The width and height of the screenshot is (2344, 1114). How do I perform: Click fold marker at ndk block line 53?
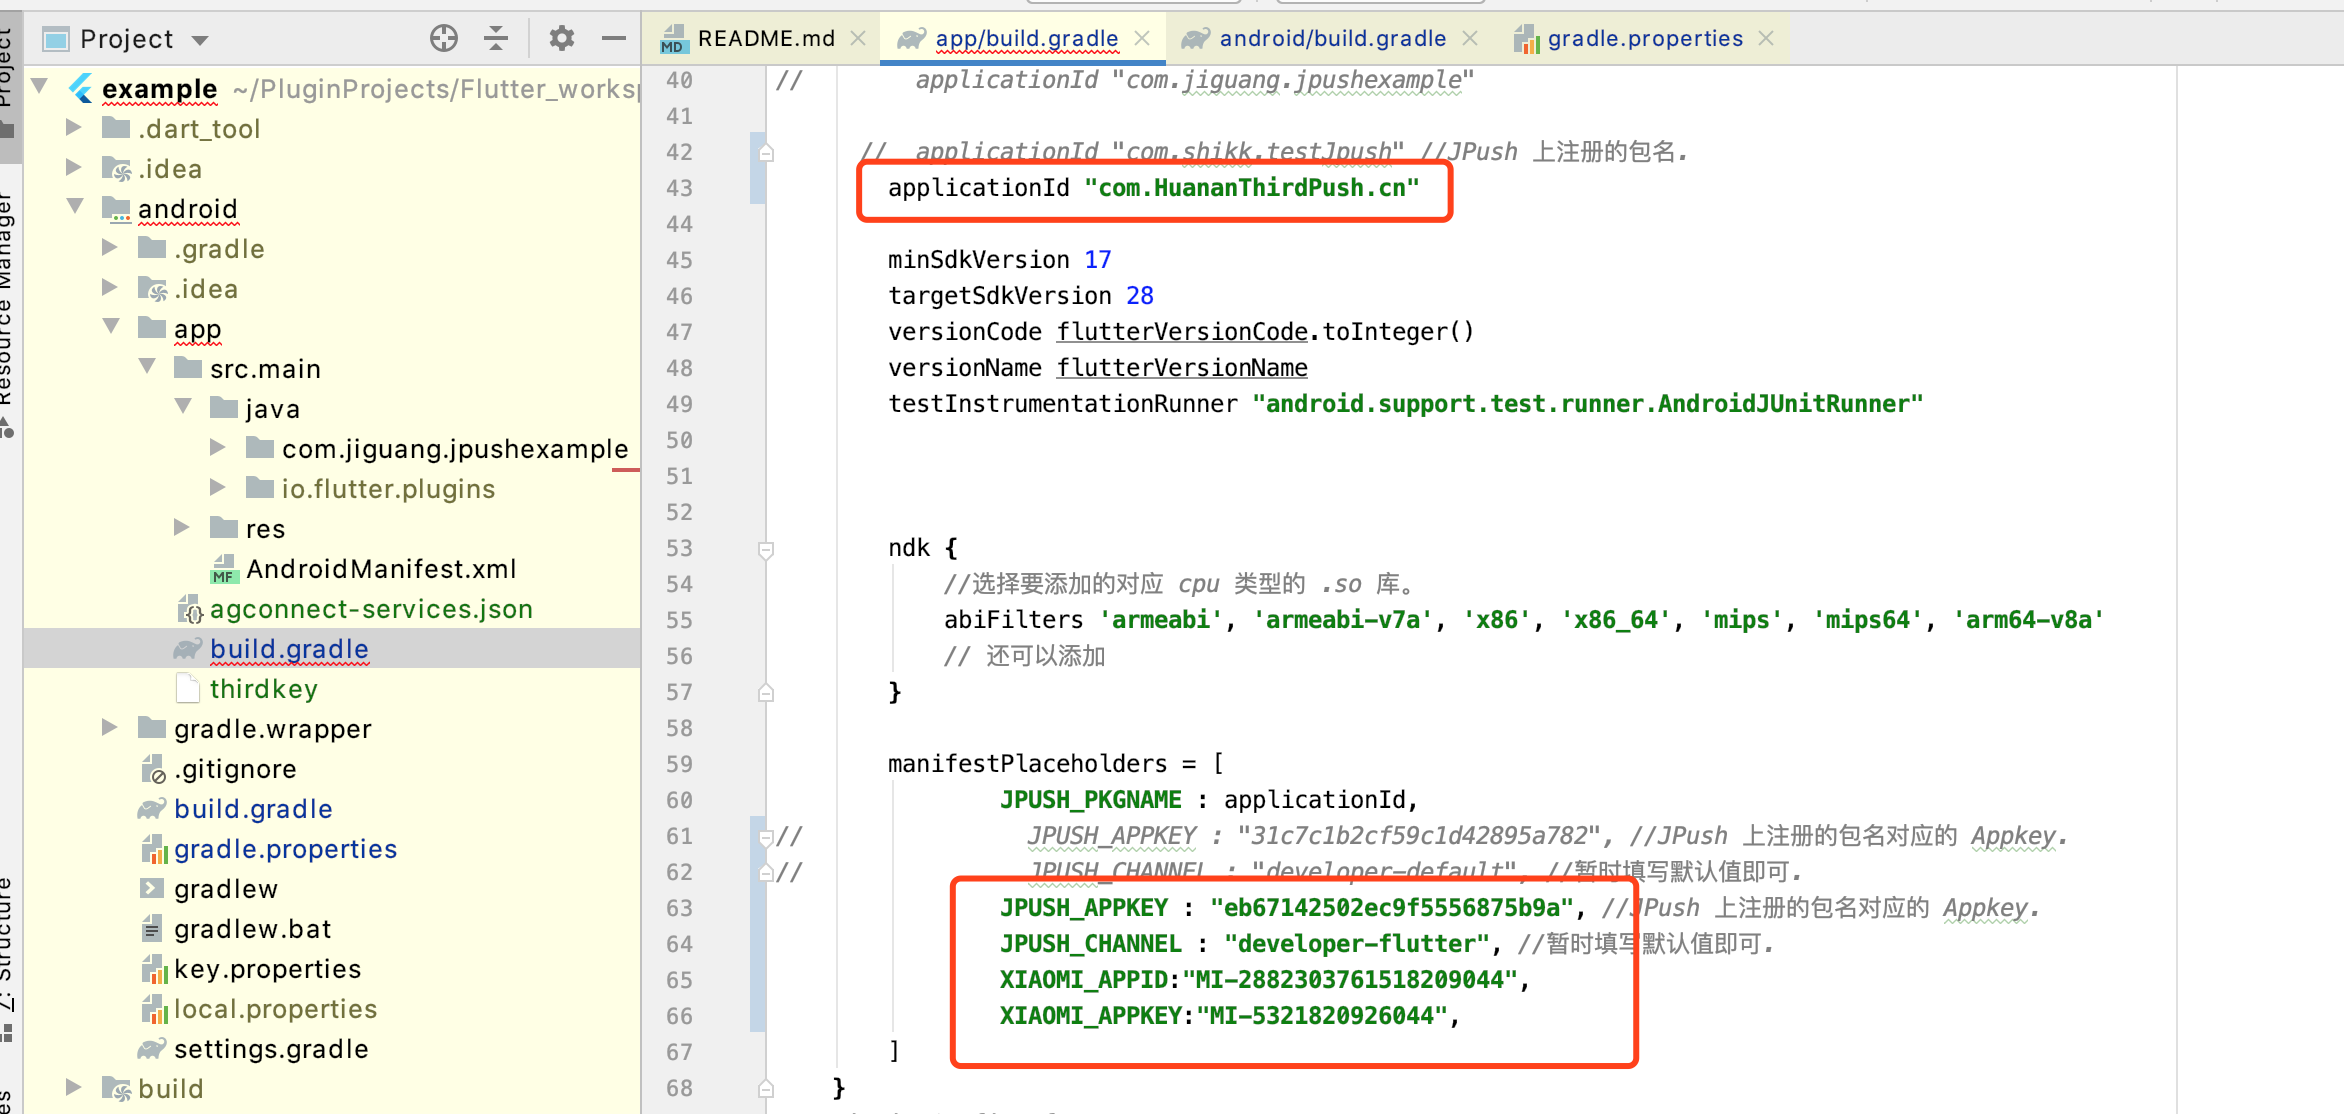click(766, 549)
